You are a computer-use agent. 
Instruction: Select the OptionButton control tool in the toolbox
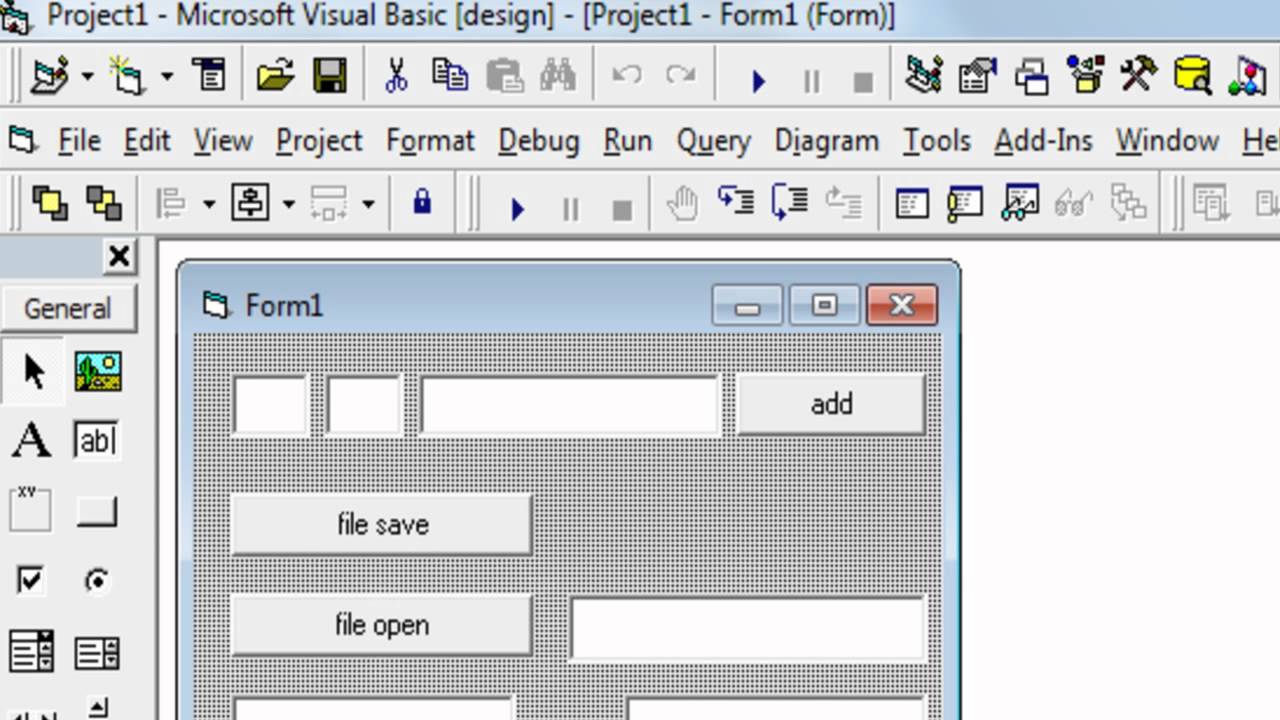point(97,580)
